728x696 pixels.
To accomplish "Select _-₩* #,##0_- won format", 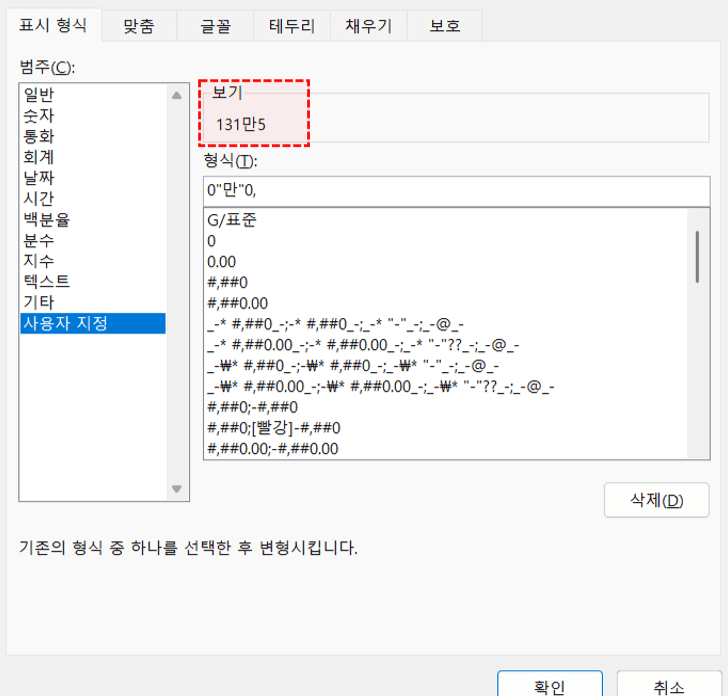I will [x=445, y=366].
